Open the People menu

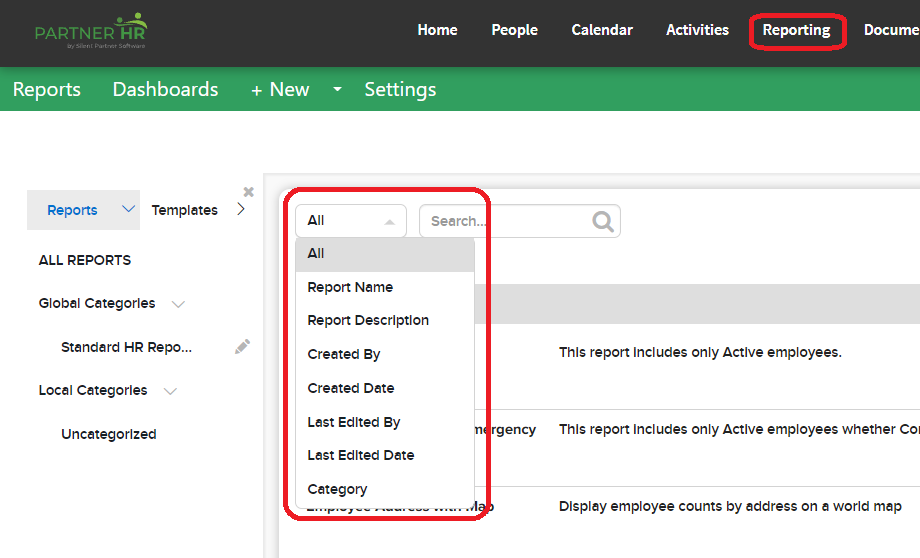515,30
